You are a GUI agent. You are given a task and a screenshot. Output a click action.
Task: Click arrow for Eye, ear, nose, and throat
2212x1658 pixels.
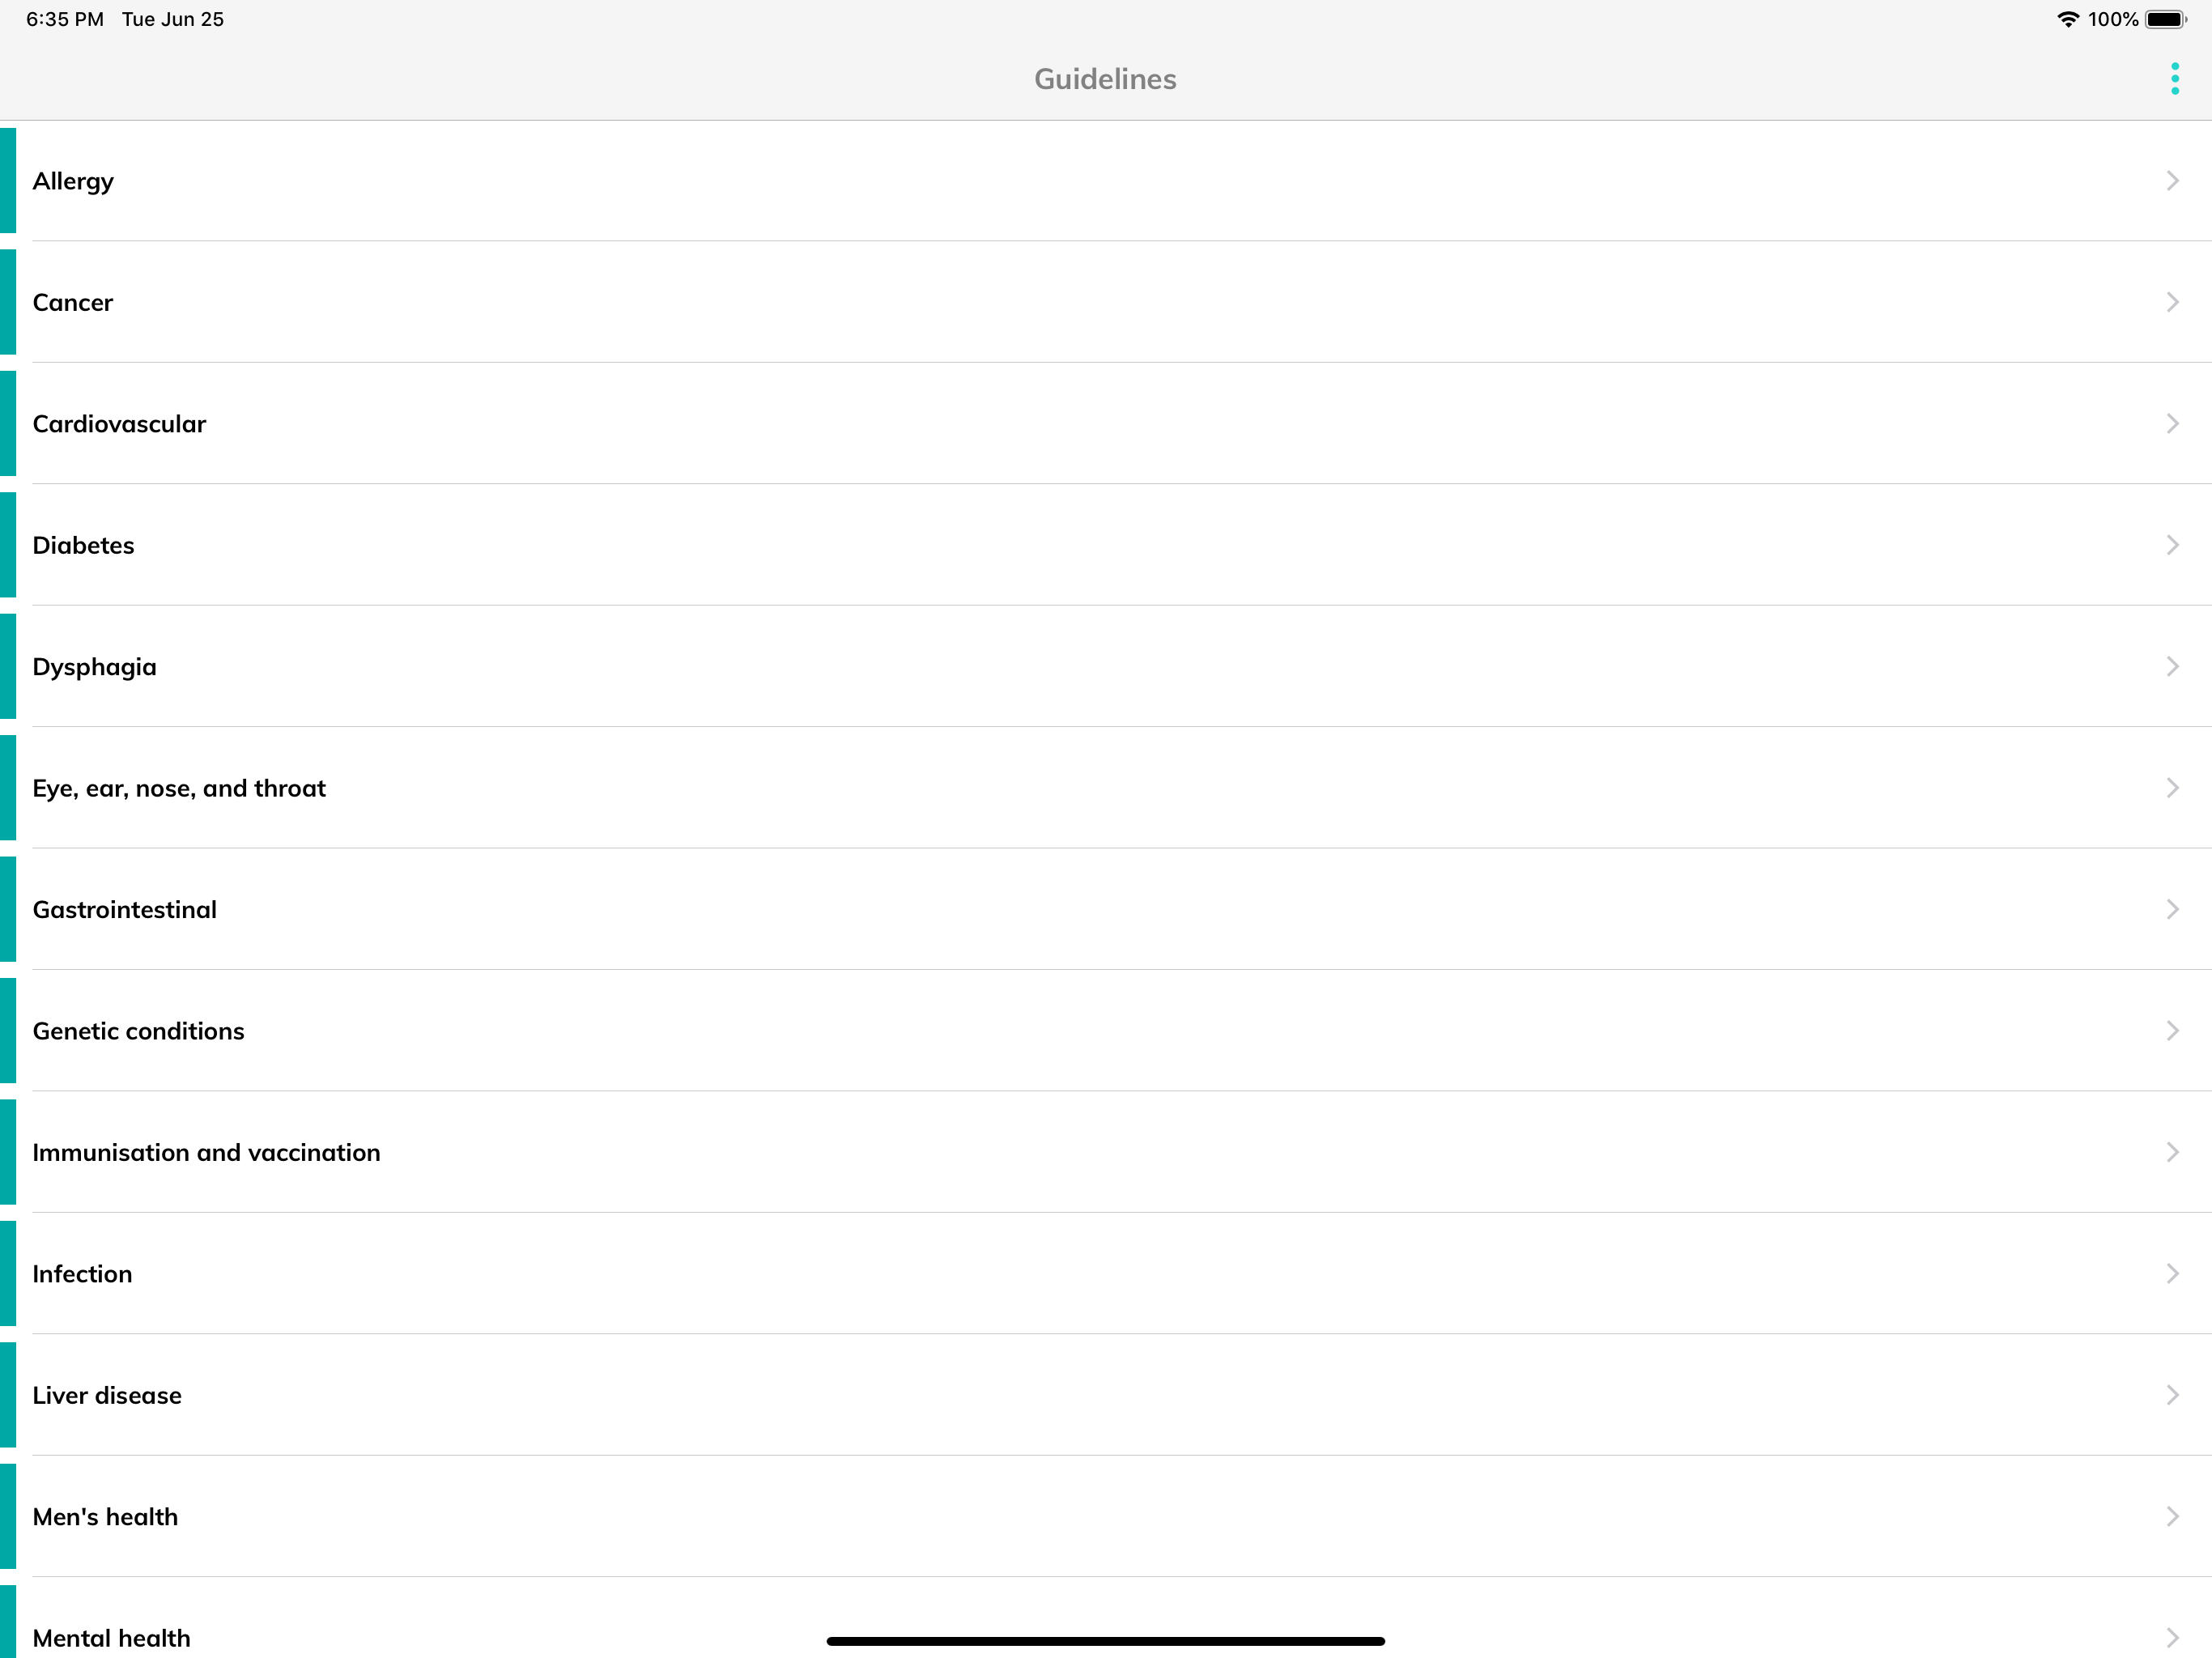2172,788
